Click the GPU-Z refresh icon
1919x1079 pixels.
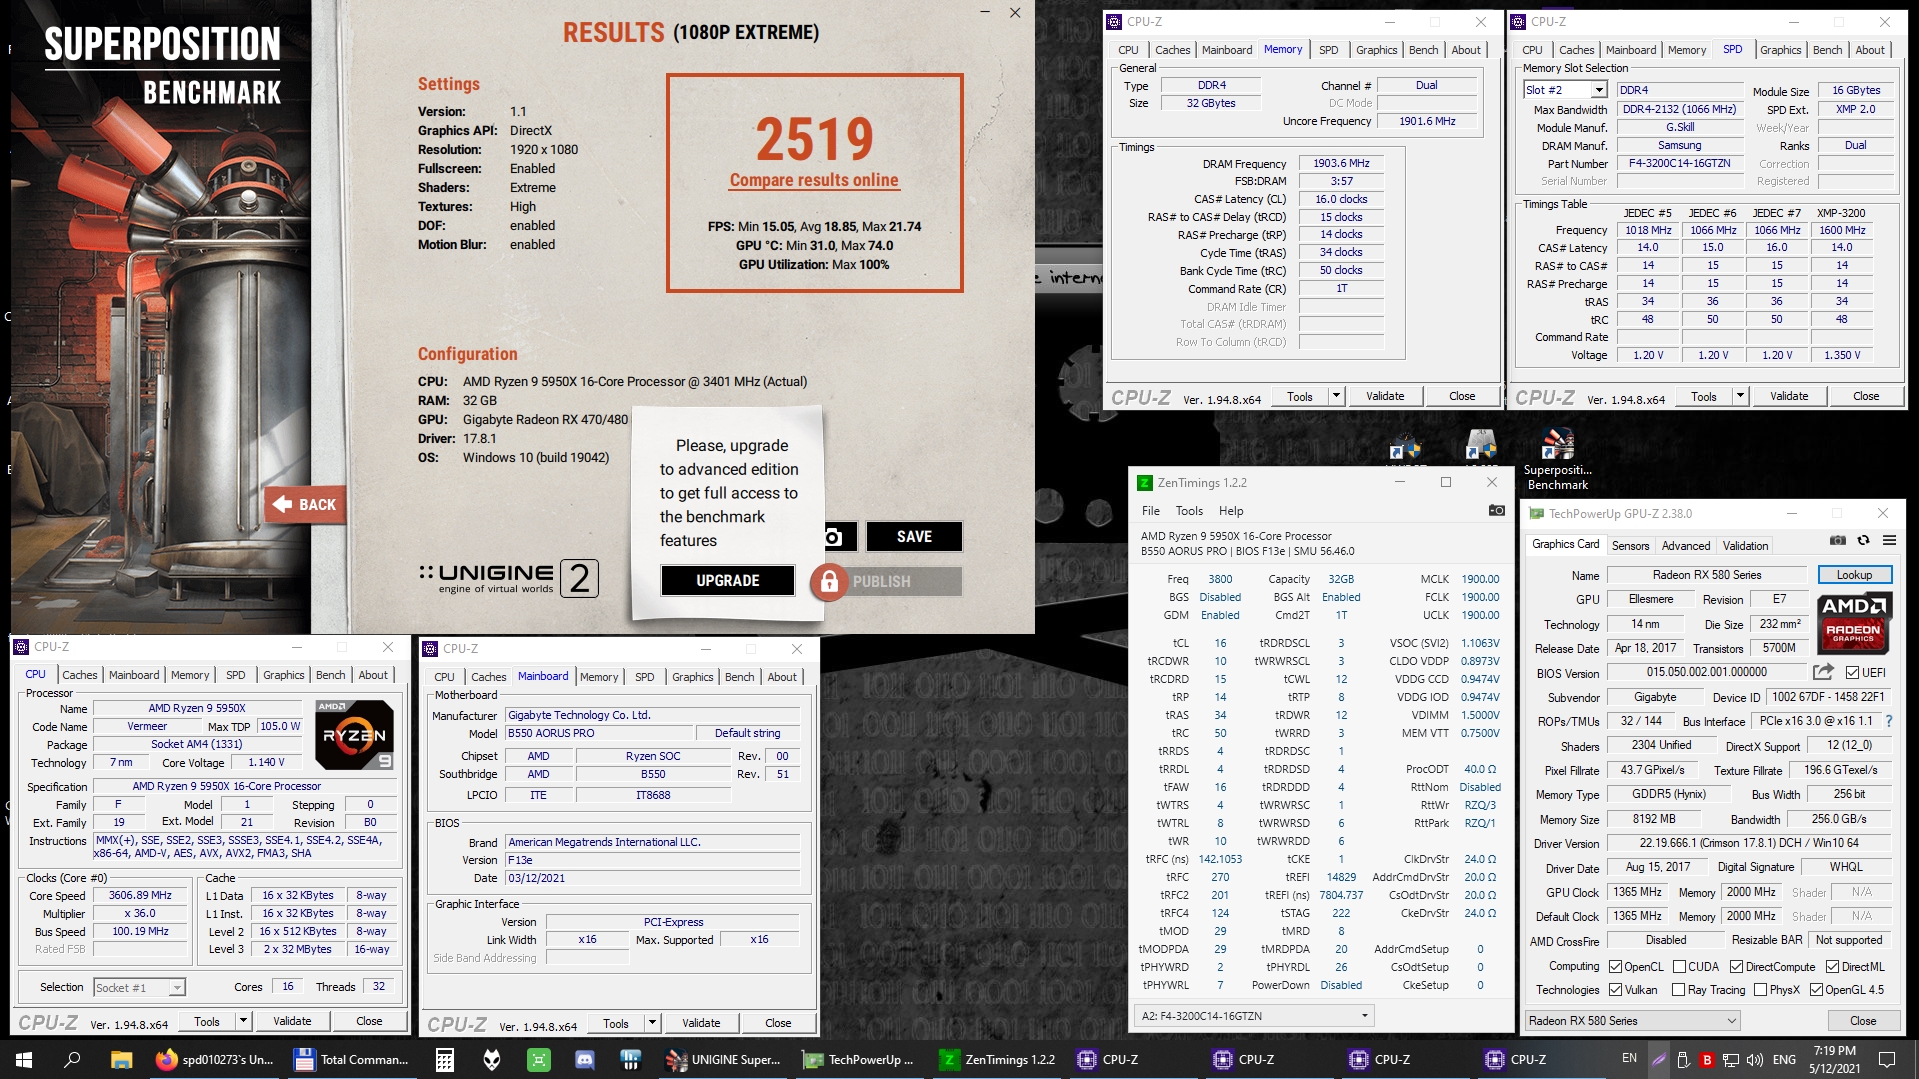(x=1863, y=540)
